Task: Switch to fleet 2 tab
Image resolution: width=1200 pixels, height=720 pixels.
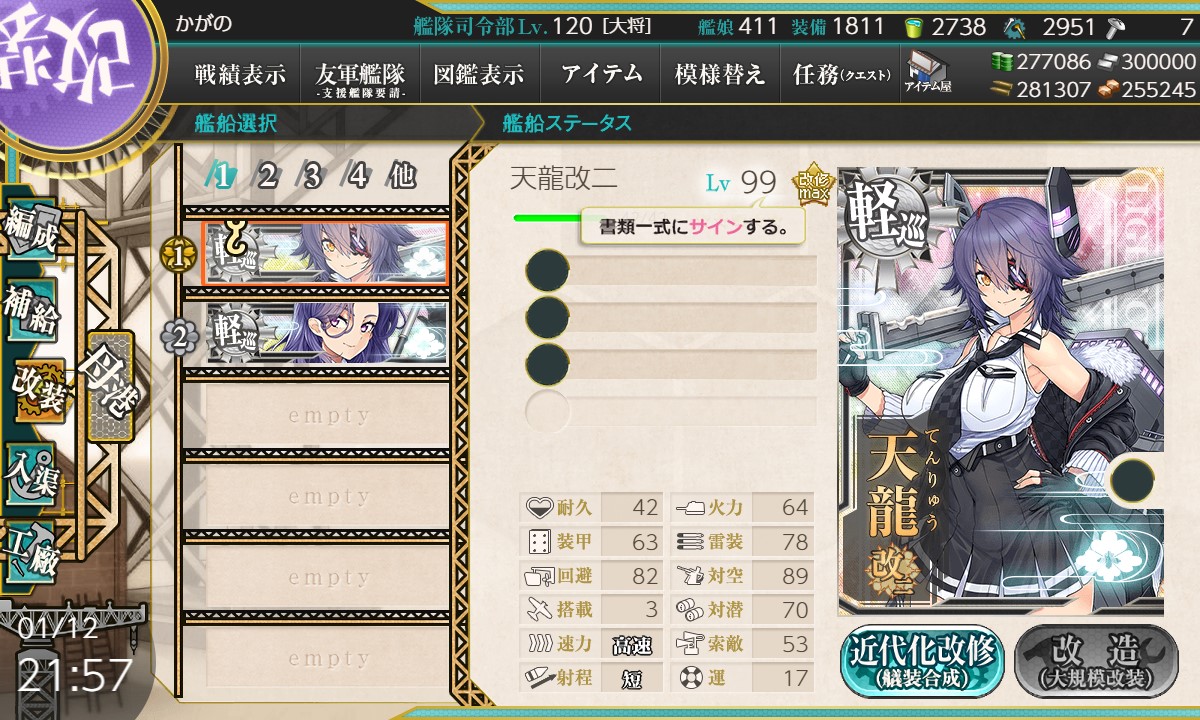Action: pyautogui.click(x=267, y=176)
